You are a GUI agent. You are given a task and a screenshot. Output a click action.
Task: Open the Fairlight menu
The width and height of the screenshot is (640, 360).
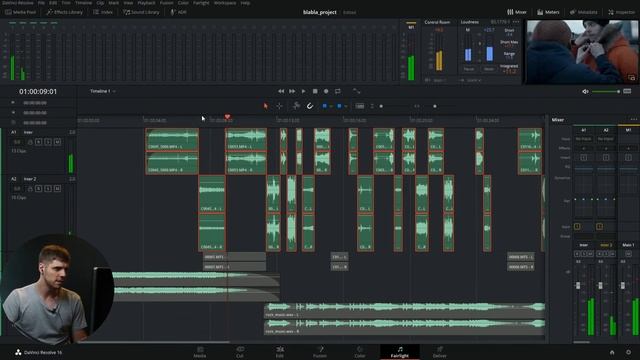[201, 3]
